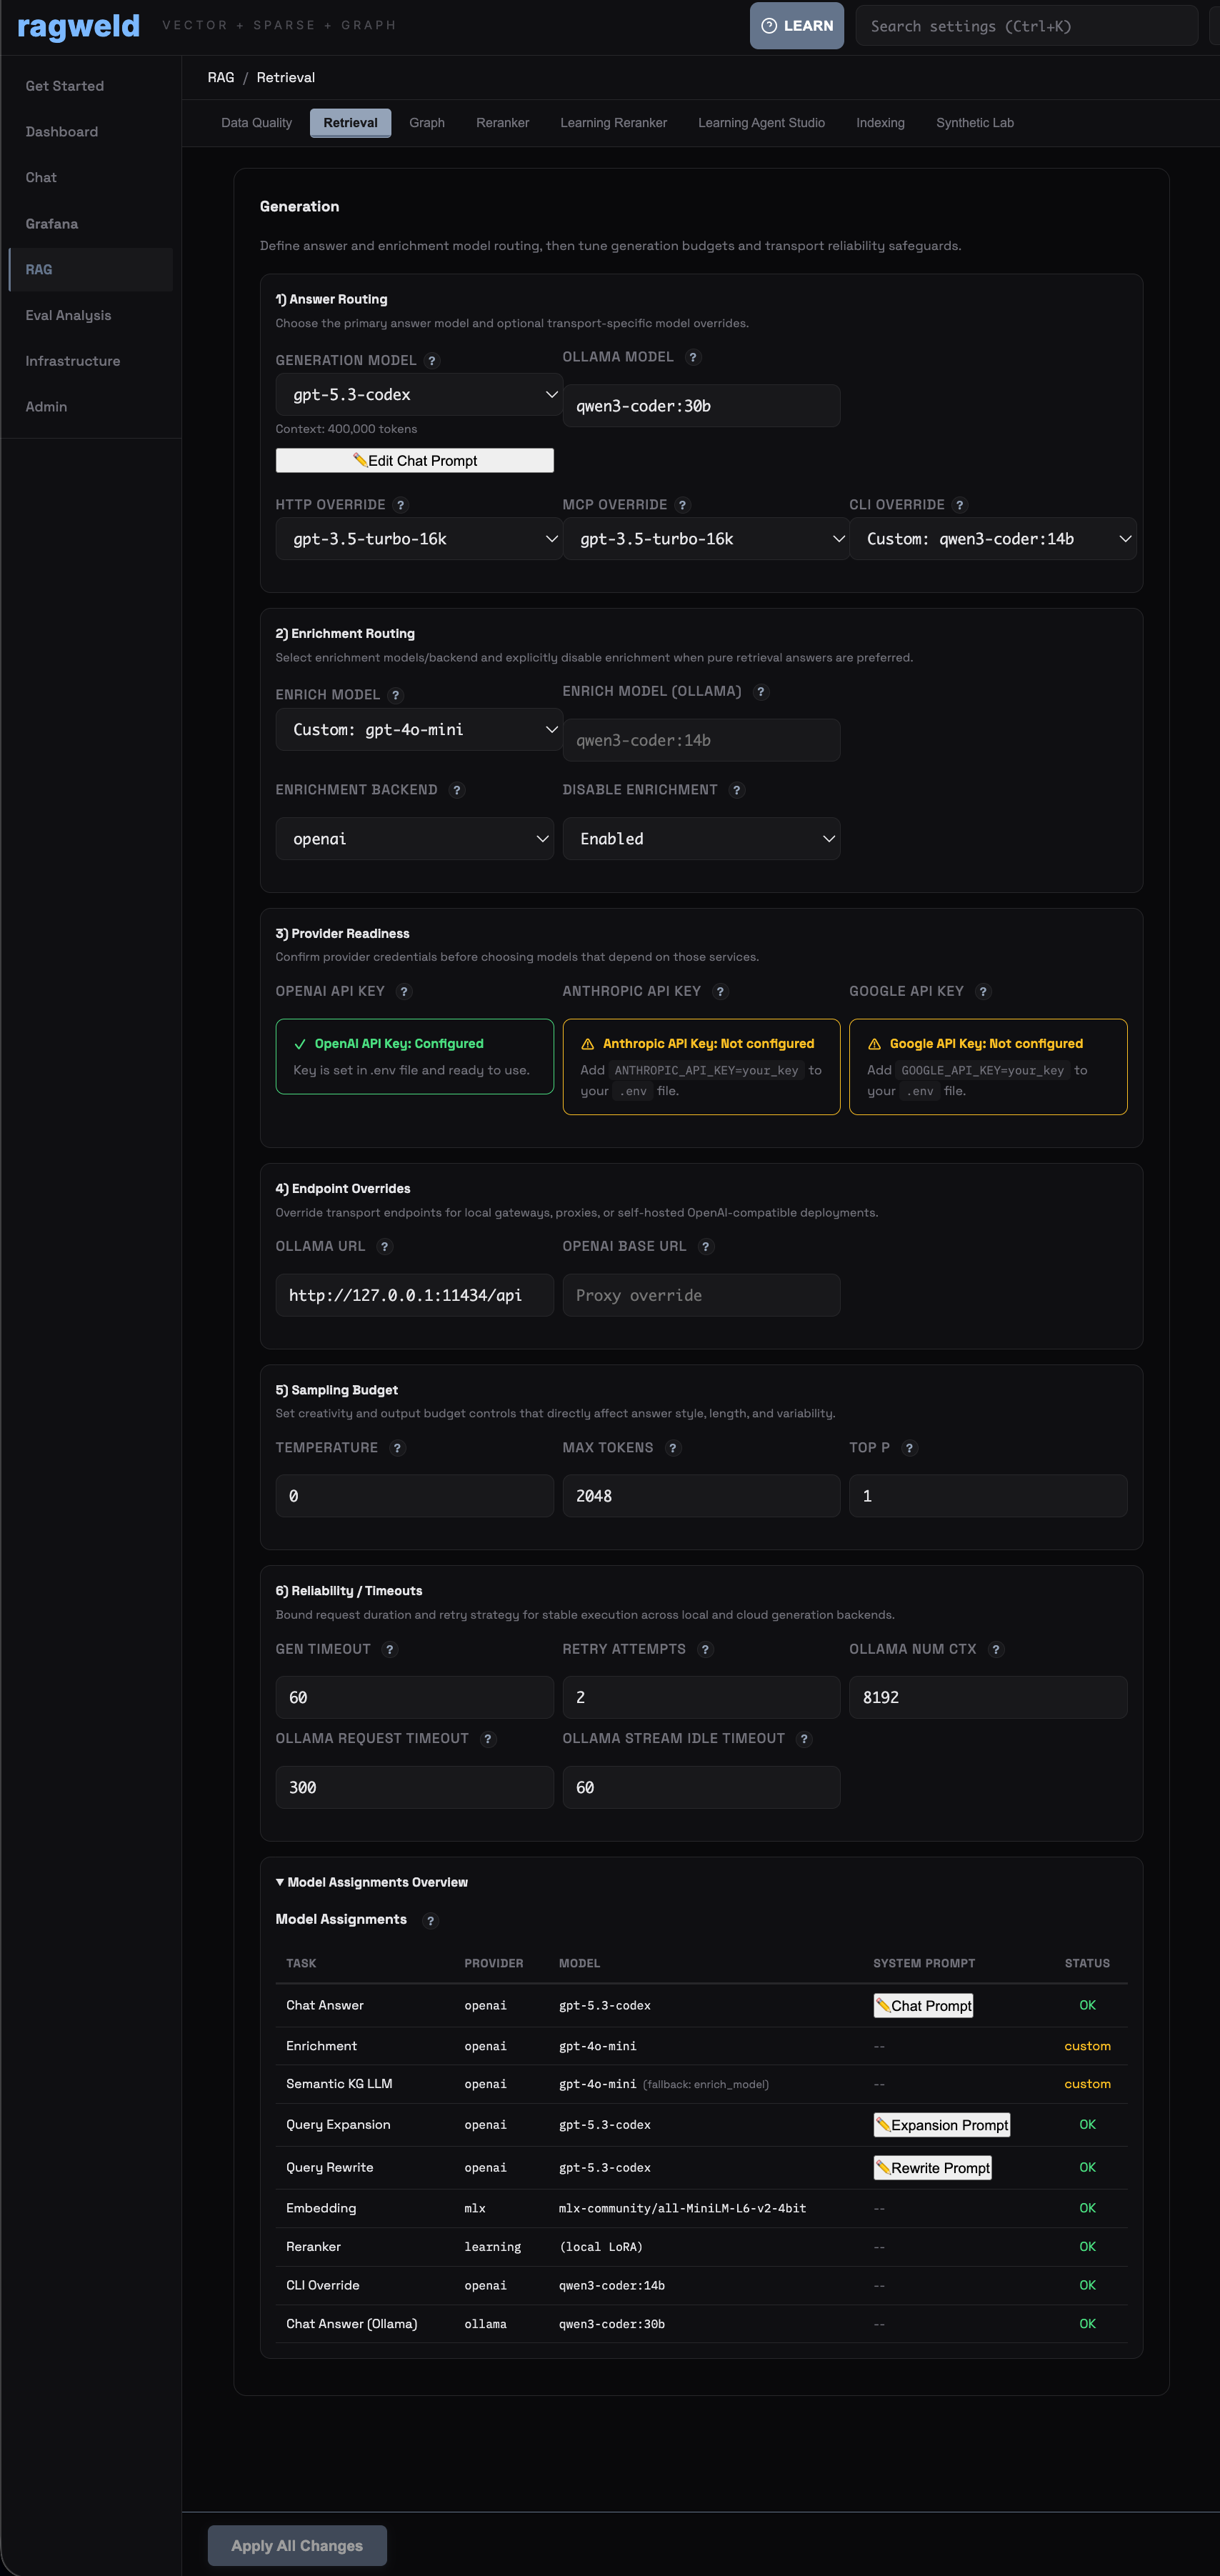Show help for Enrichment Backend
The image size is (1220, 2576).
(x=457, y=790)
